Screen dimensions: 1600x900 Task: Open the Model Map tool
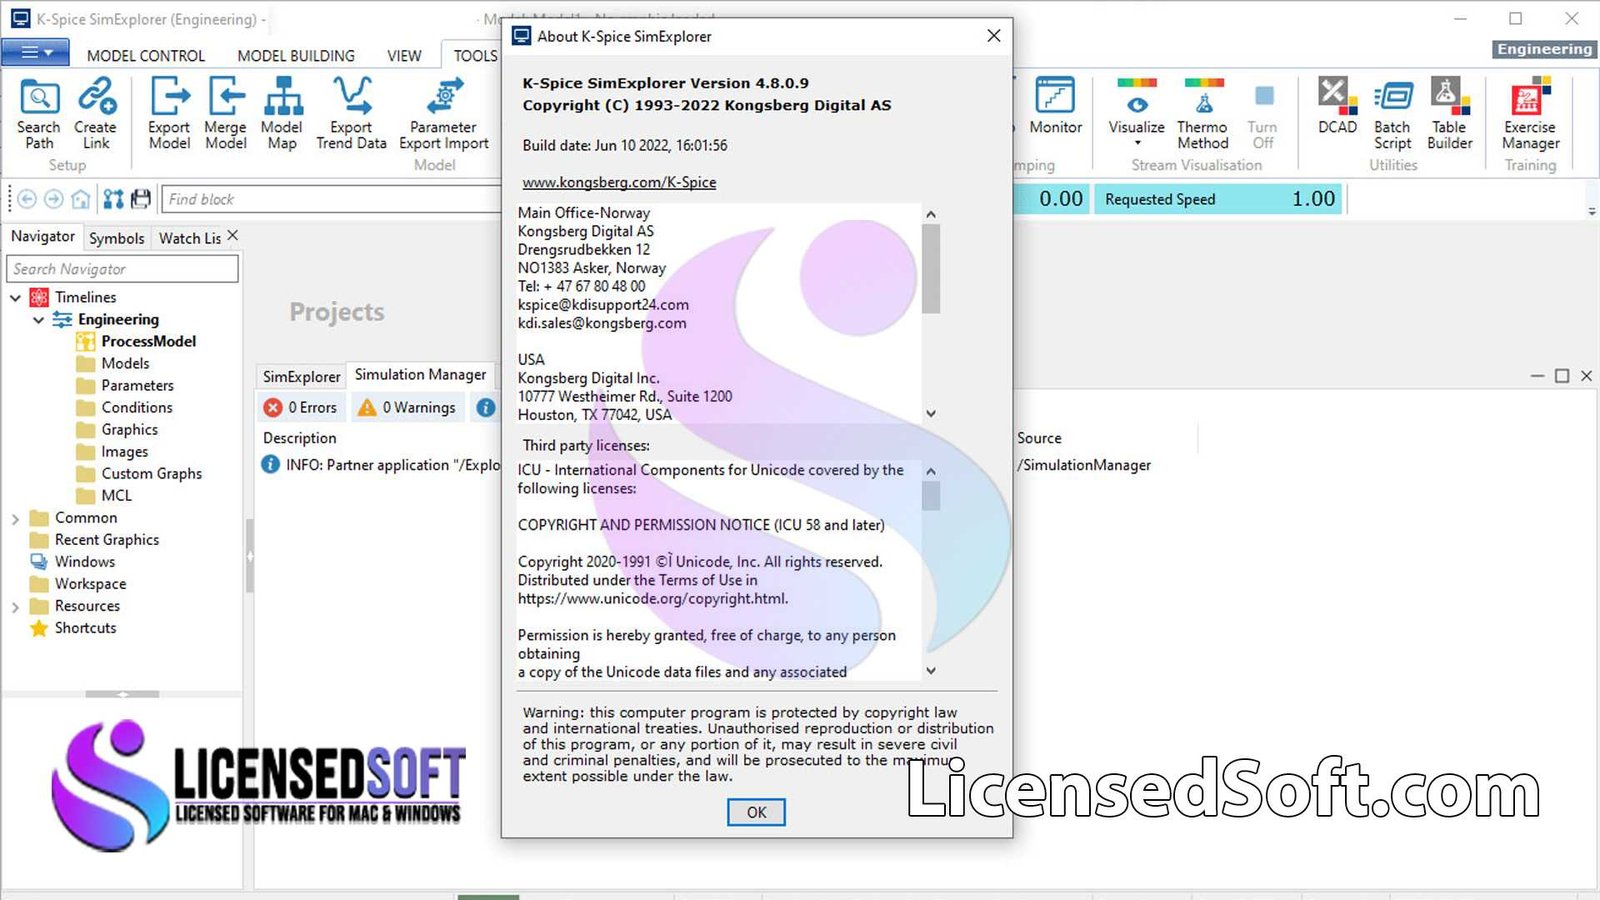click(282, 113)
